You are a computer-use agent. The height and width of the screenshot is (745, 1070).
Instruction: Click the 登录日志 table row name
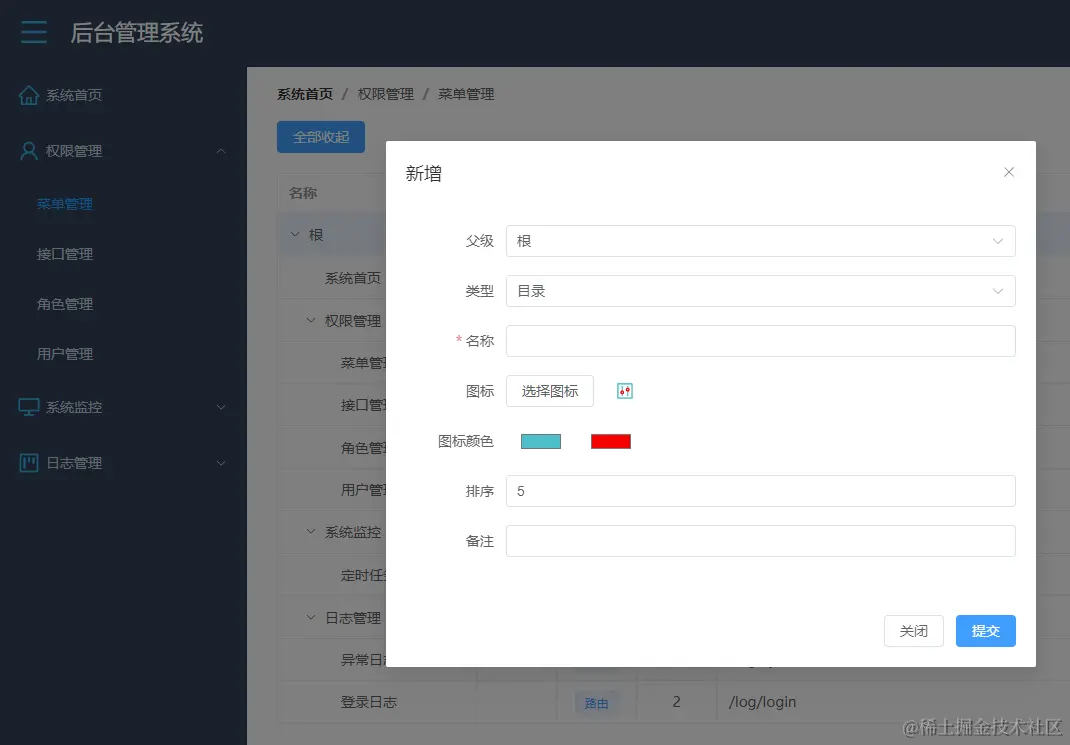coord(368,702)
